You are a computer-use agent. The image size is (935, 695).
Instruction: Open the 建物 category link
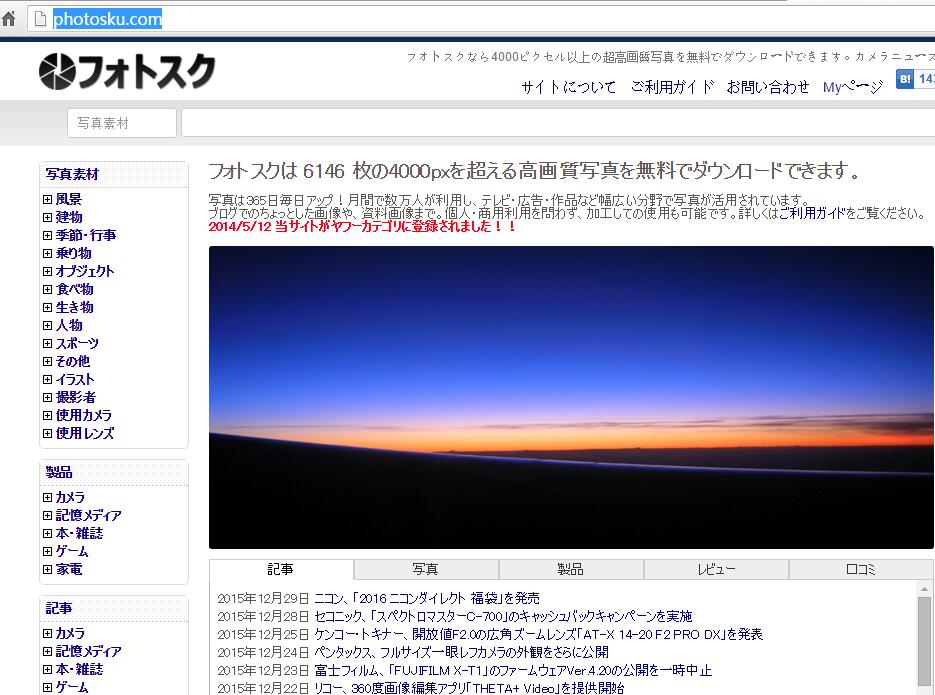coord(69,217)
